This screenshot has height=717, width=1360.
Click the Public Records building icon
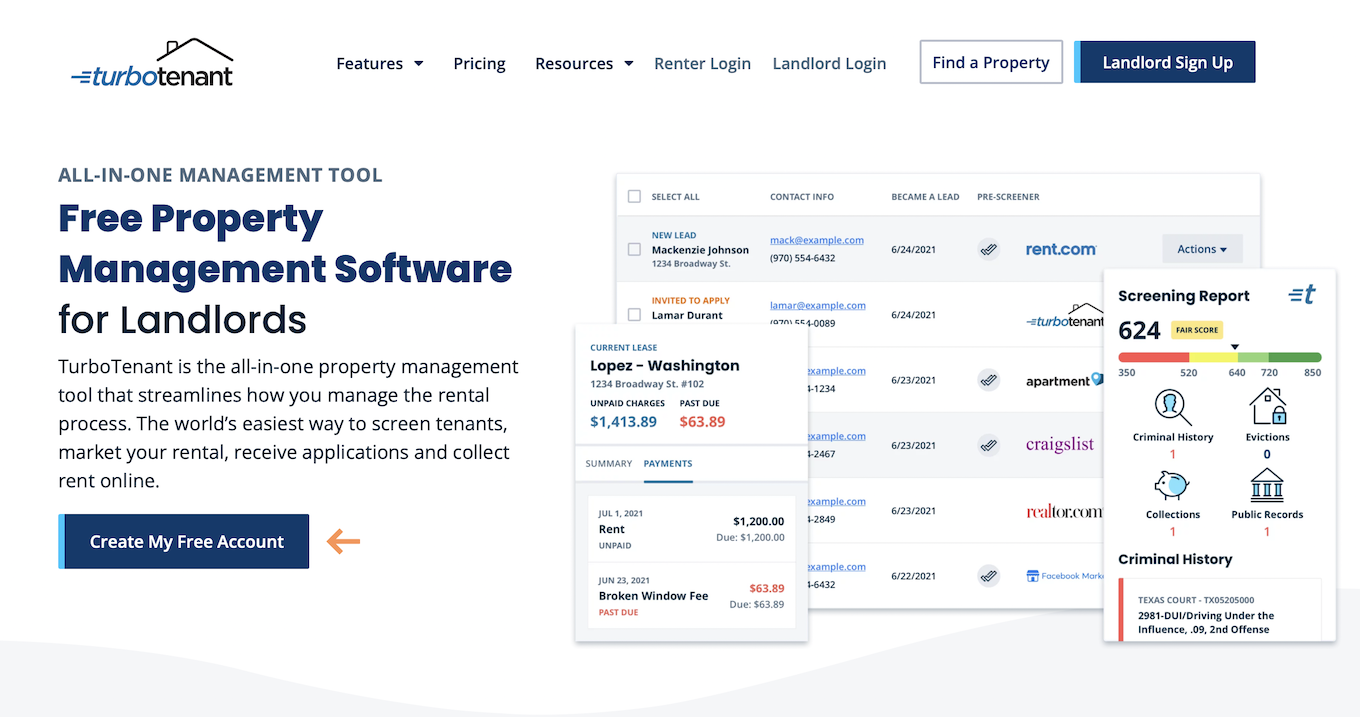tap(1267, 485)
